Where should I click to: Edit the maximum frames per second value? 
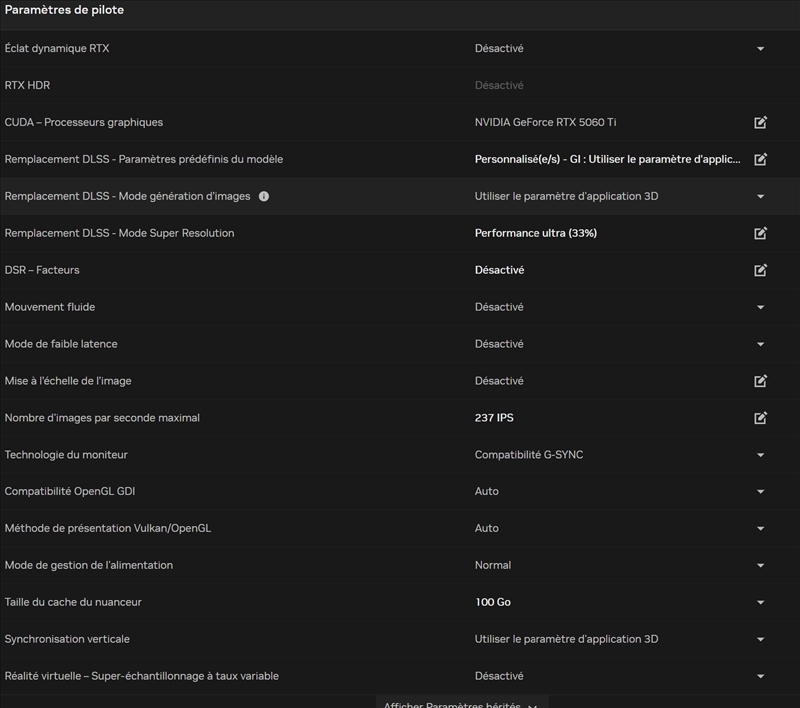click(760, 418)
